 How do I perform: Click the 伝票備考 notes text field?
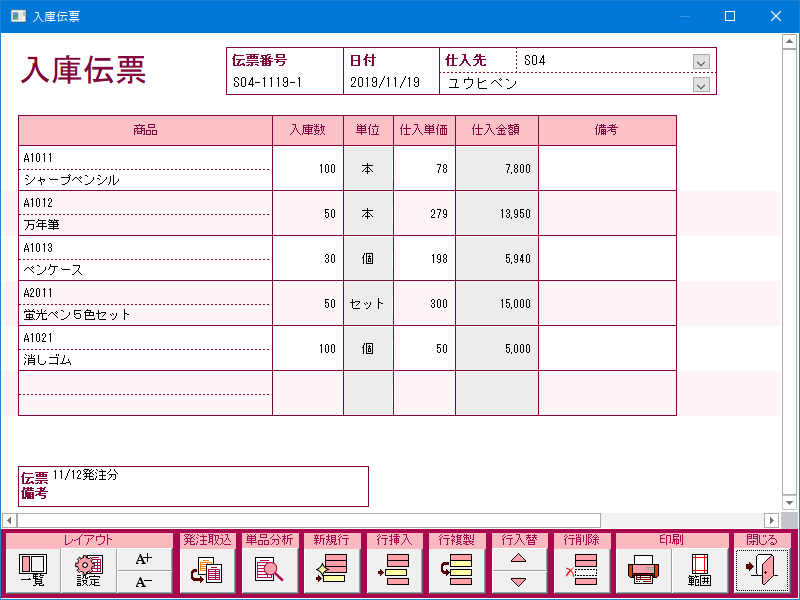pyautogui.click(x=210, y=486)
